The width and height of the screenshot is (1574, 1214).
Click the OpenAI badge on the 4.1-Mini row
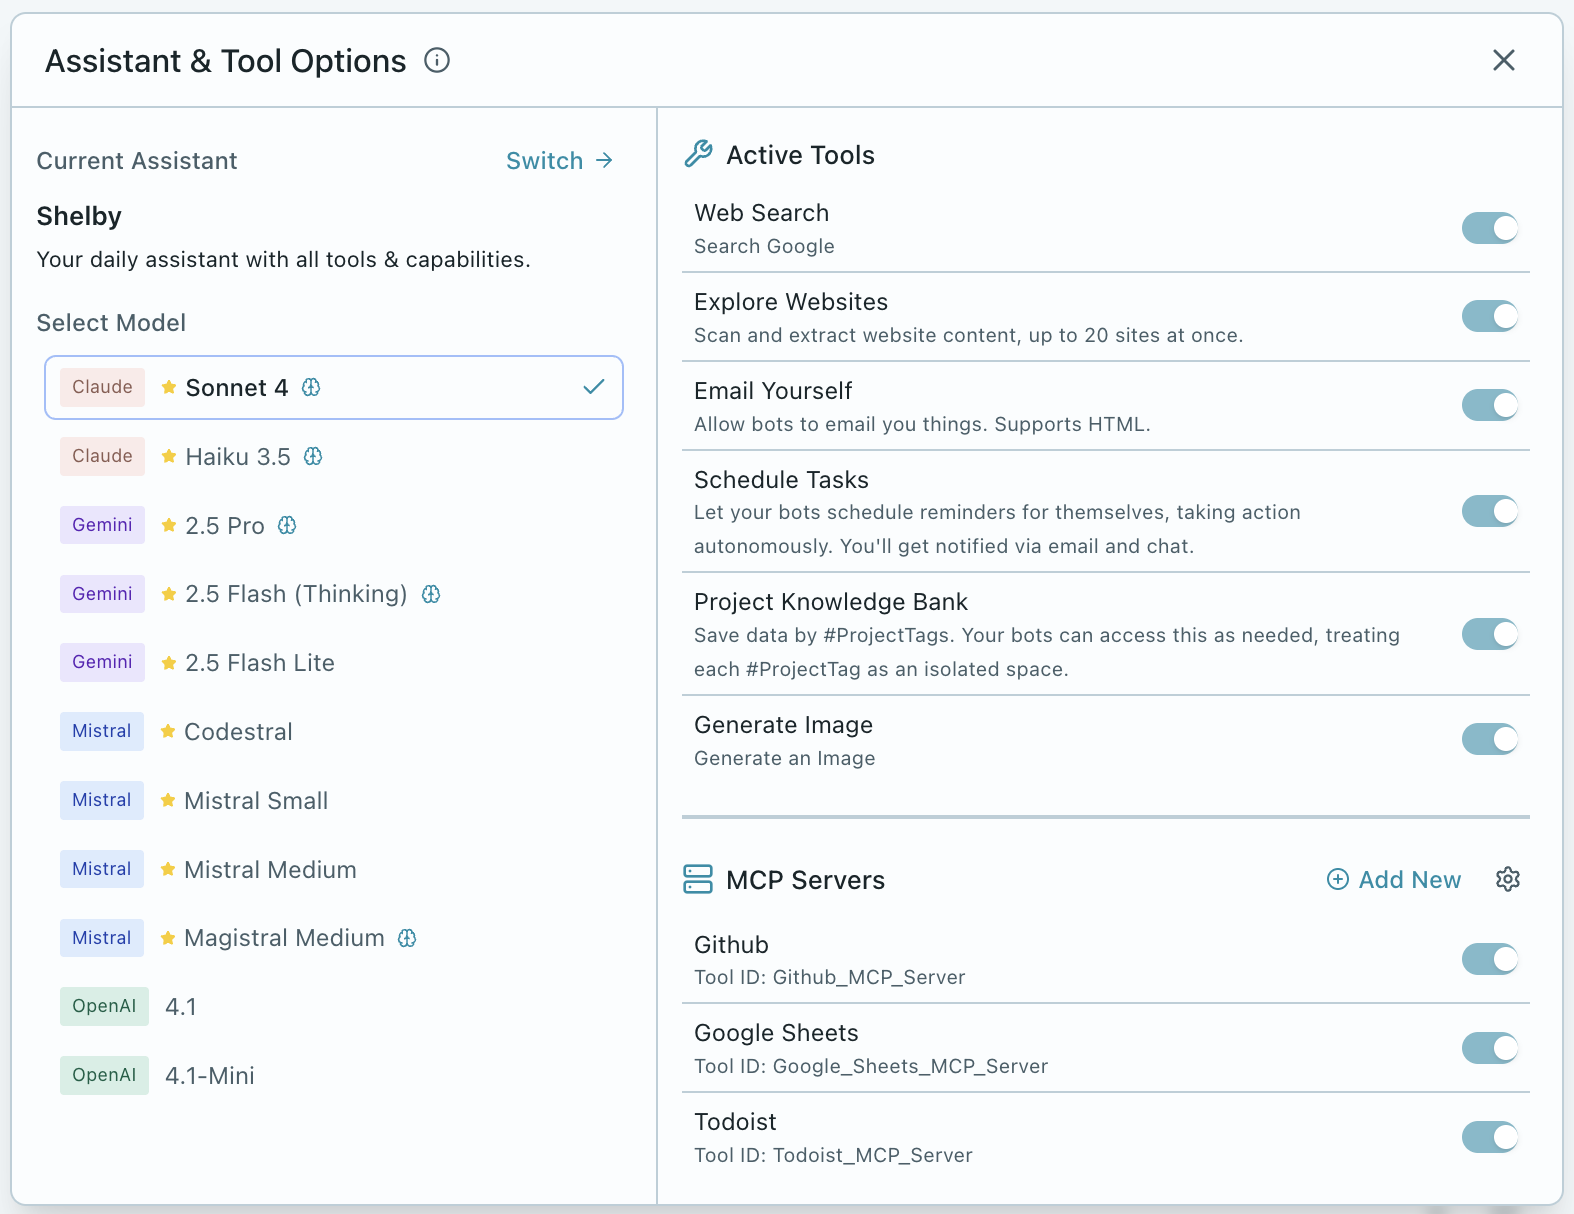pyautogui.click(x=104, y=1075)
